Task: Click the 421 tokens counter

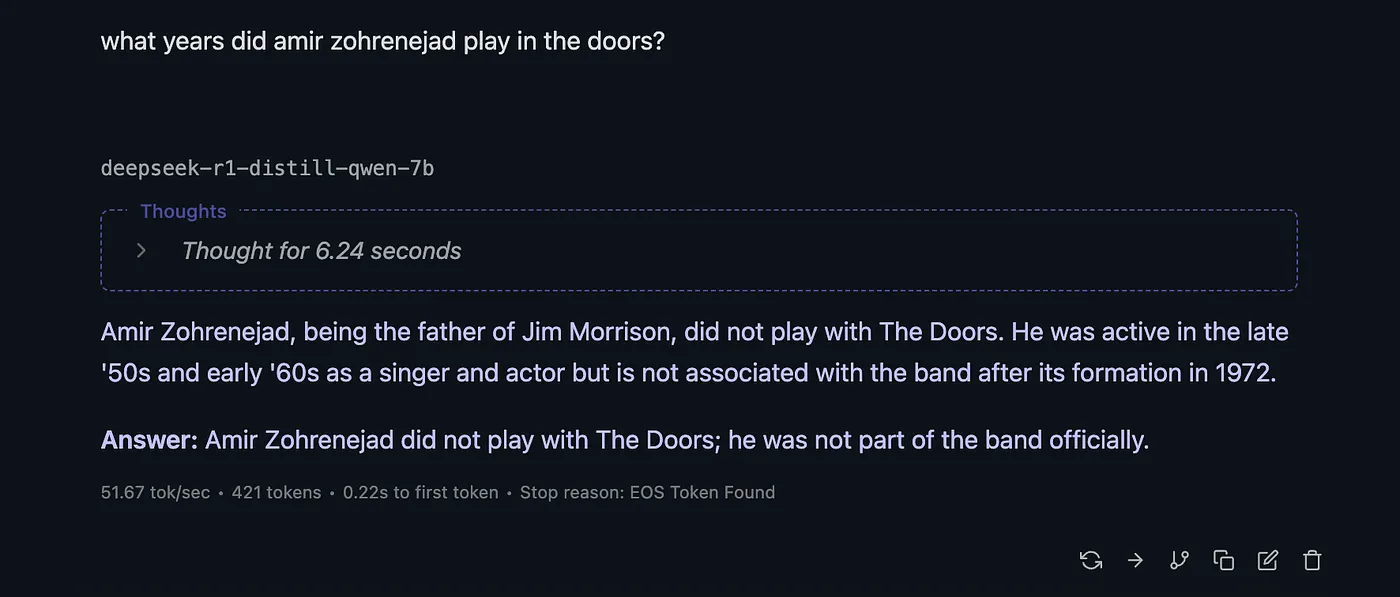Action: [x=276, y=492]
